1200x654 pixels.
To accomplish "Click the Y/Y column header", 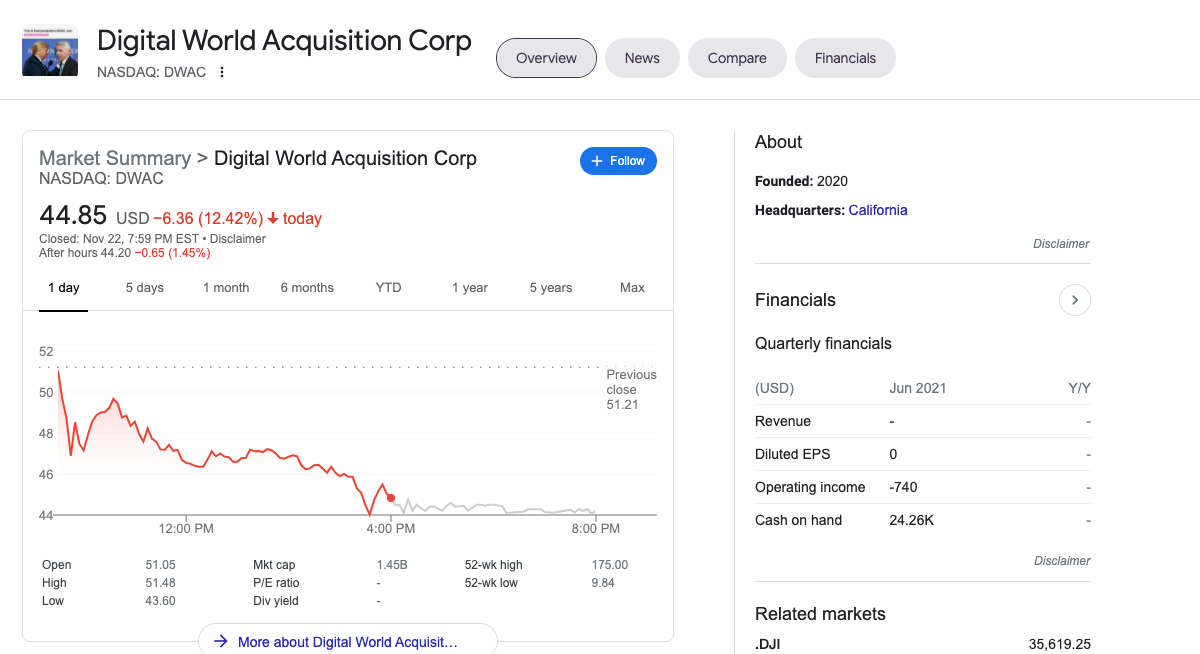I will [1079, 388].
